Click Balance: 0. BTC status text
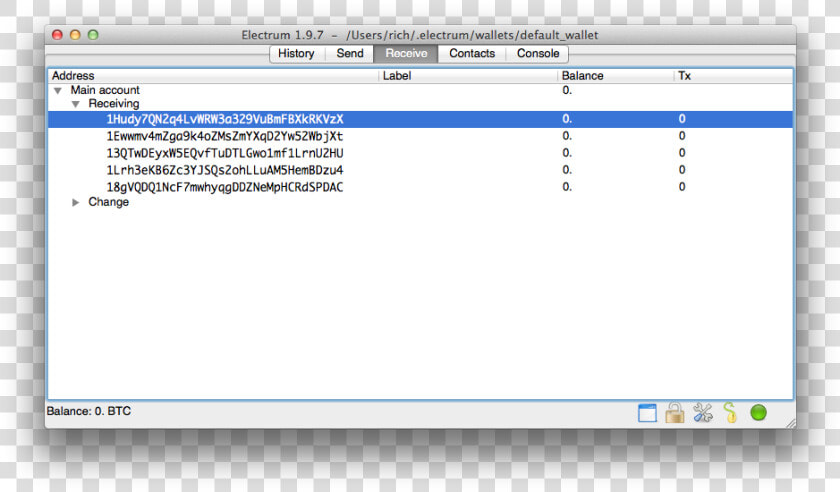840x492 pixels. (88, 411)
